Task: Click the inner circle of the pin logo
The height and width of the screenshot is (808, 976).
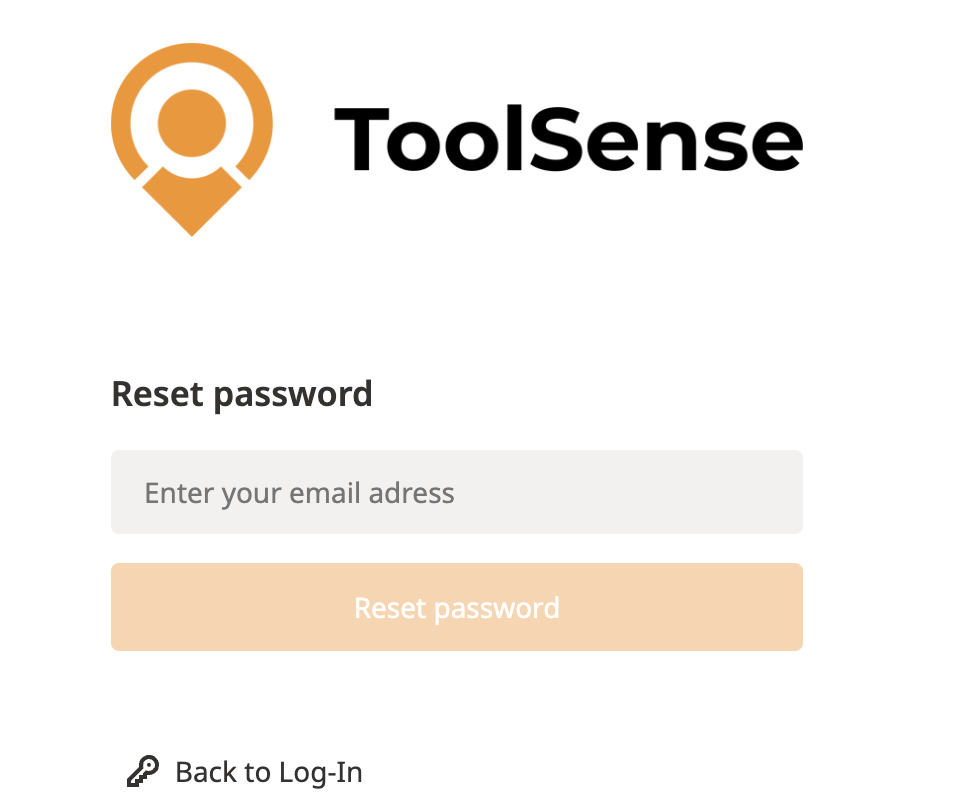Action: tap(191, 122)
